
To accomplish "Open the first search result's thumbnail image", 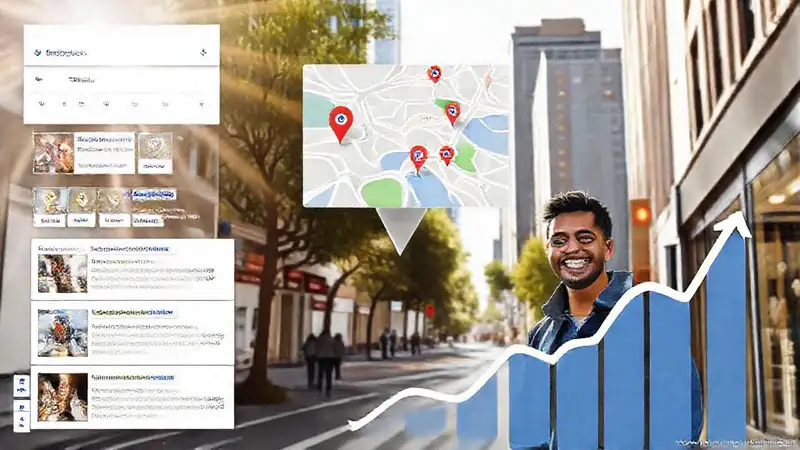I will (62, 273).
